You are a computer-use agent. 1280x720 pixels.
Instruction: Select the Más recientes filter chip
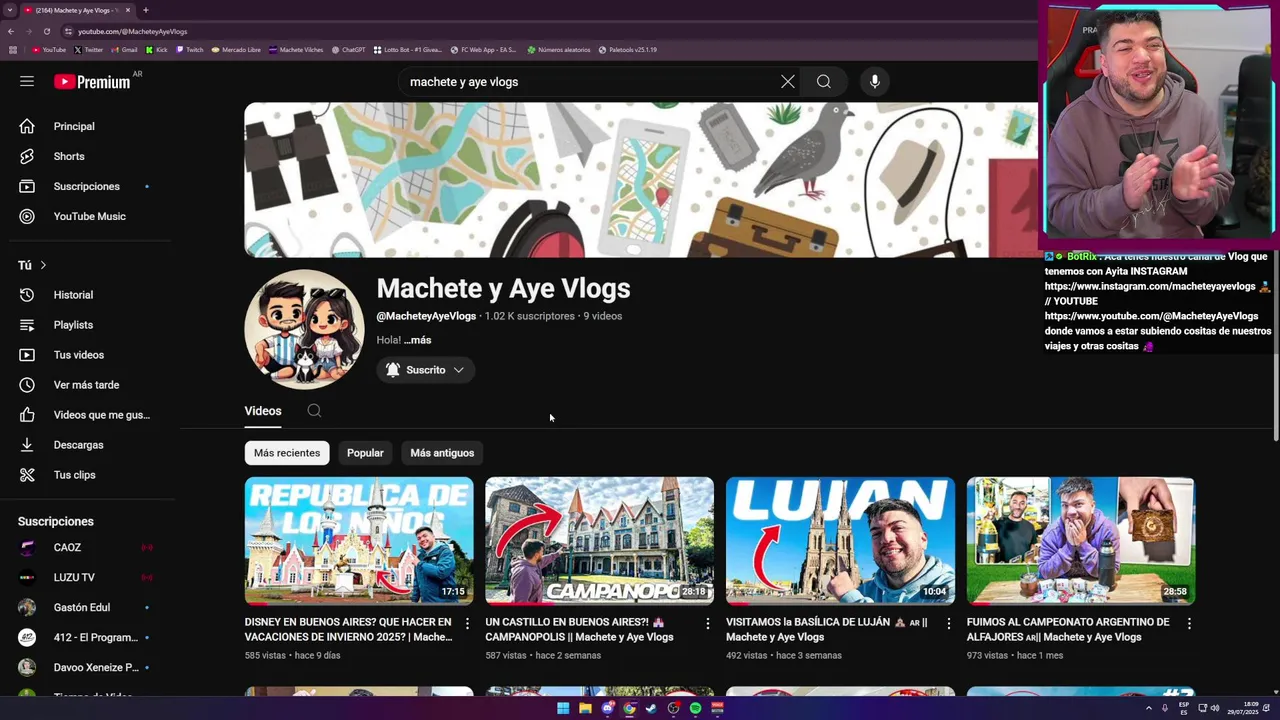(287, 453)
